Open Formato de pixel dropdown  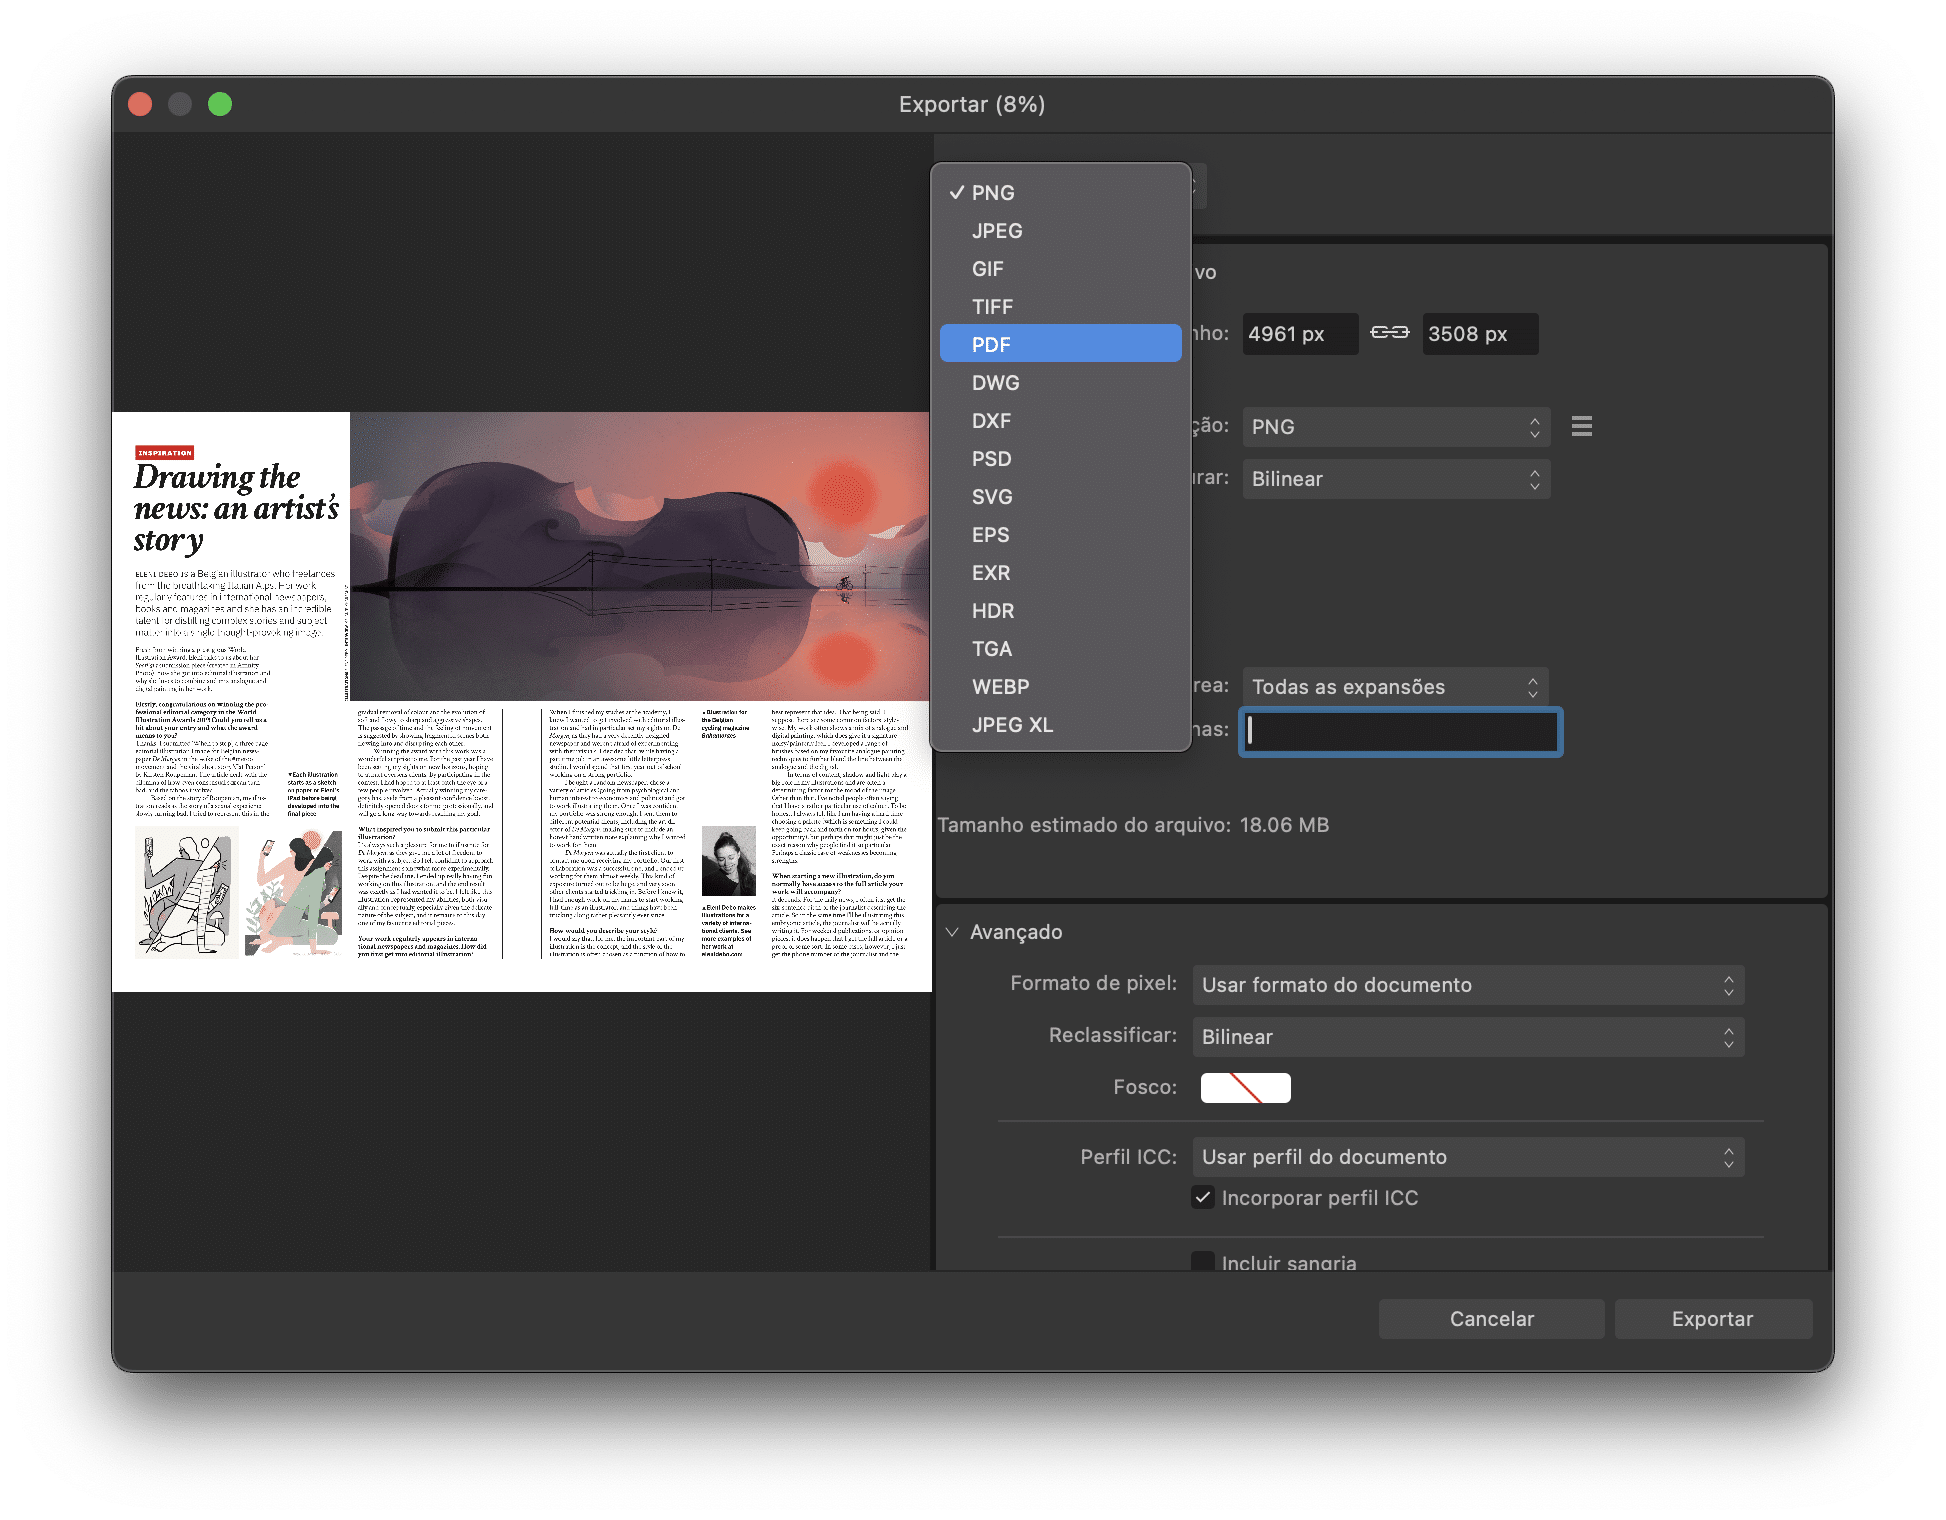(x=1468, y=985)
